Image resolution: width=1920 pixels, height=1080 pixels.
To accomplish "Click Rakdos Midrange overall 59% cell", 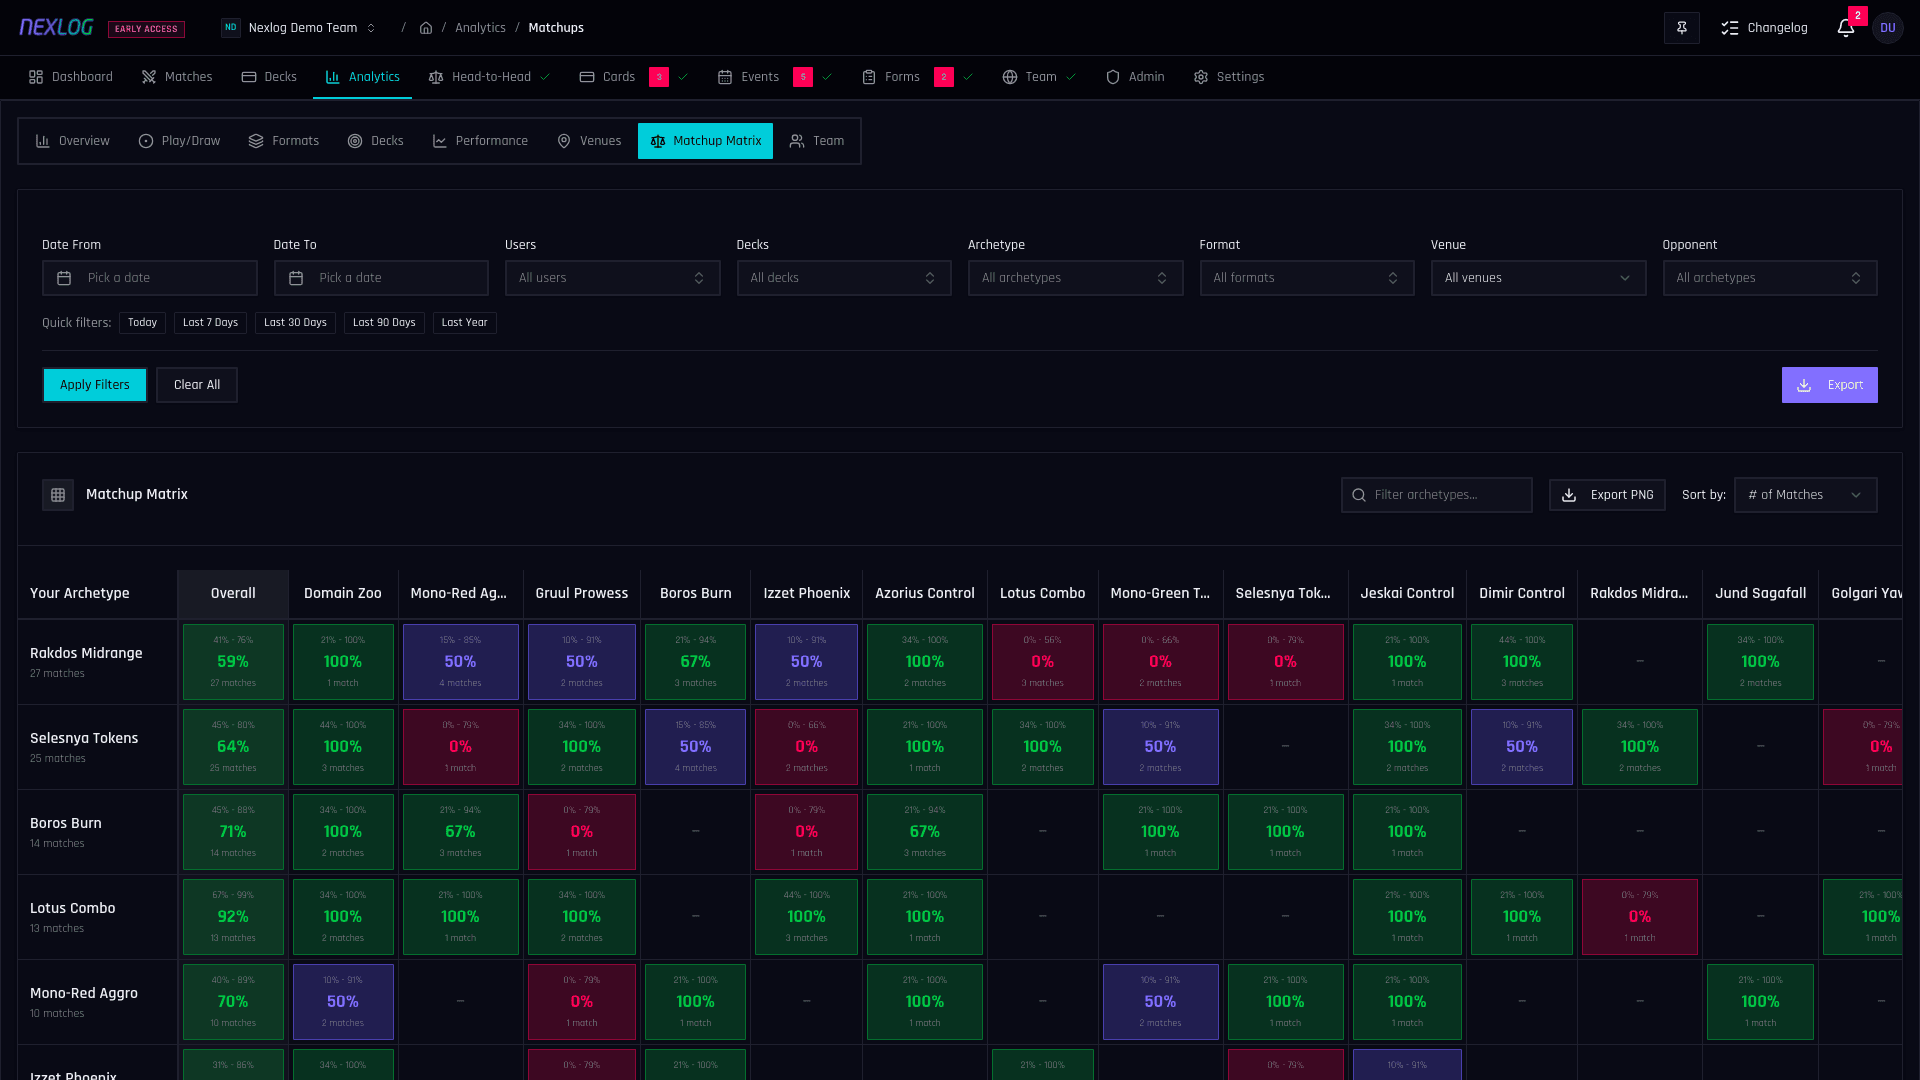I will click(233, 662).
